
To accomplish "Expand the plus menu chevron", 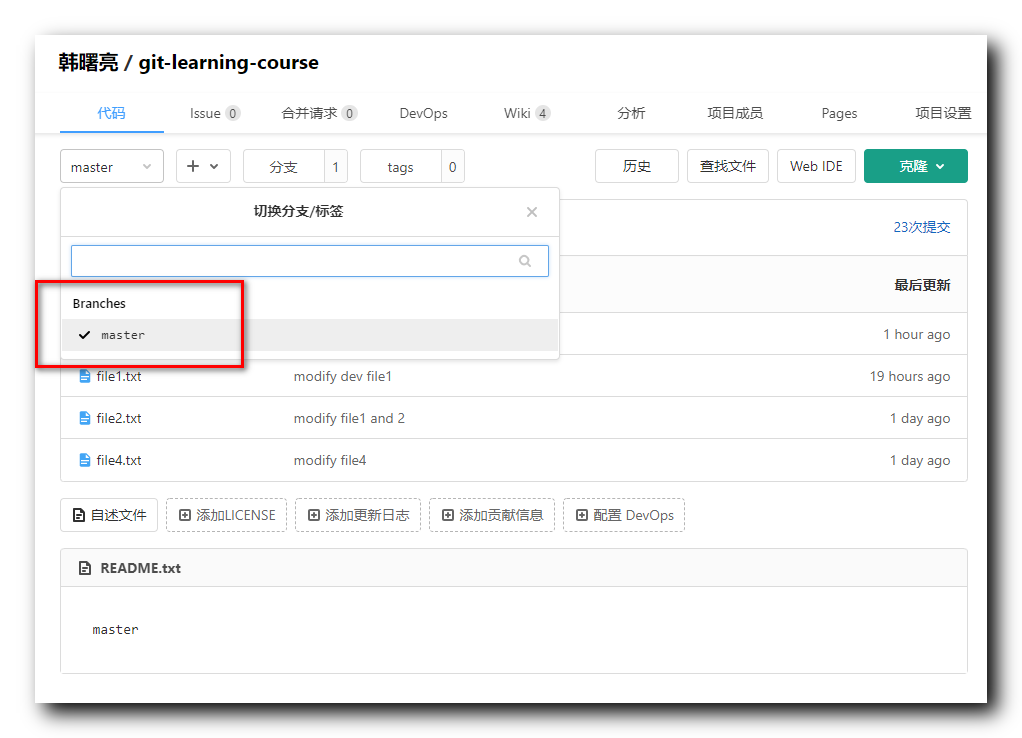I will (214, 167).
